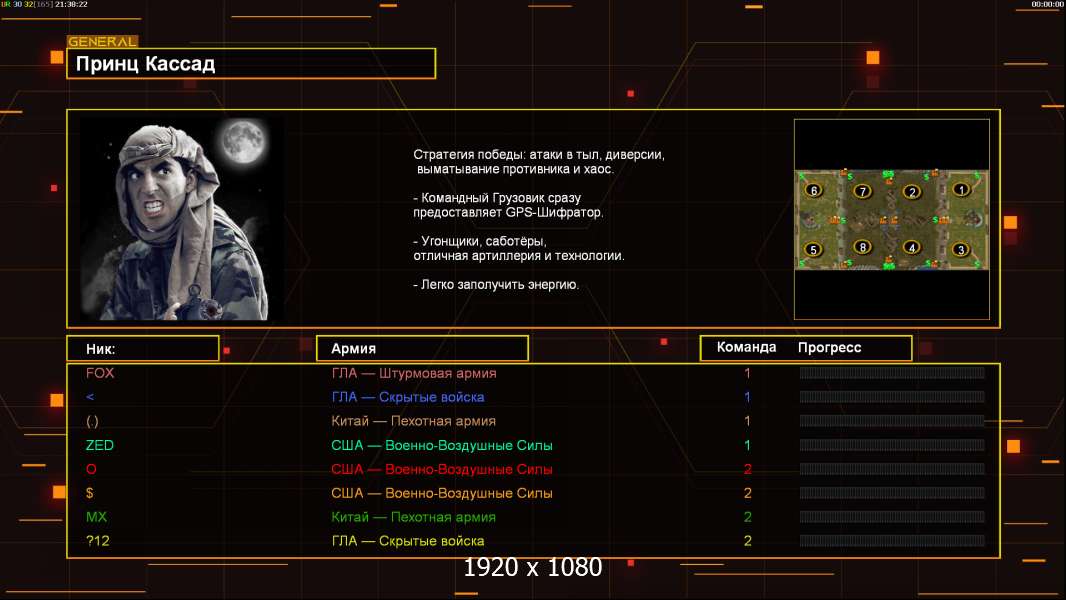Click Китай — Пехотная армия in (.) row
Viewport: 1066px width, 600px height.
tap(413, 421)
